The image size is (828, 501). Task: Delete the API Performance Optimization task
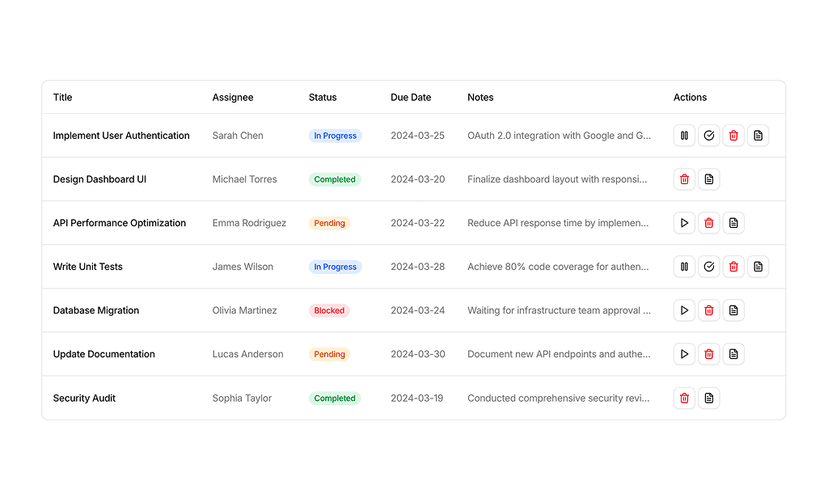pyautogui.click(x=709, y=223)
